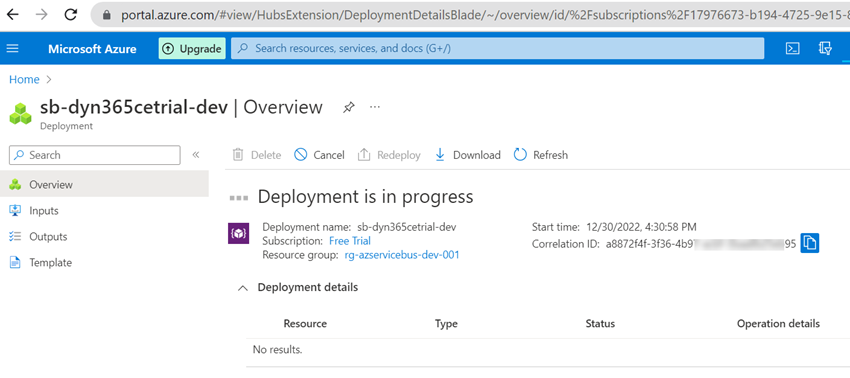Go to the Home breadcrumb link
The image size is (850, 378).
tap(24, 80)
